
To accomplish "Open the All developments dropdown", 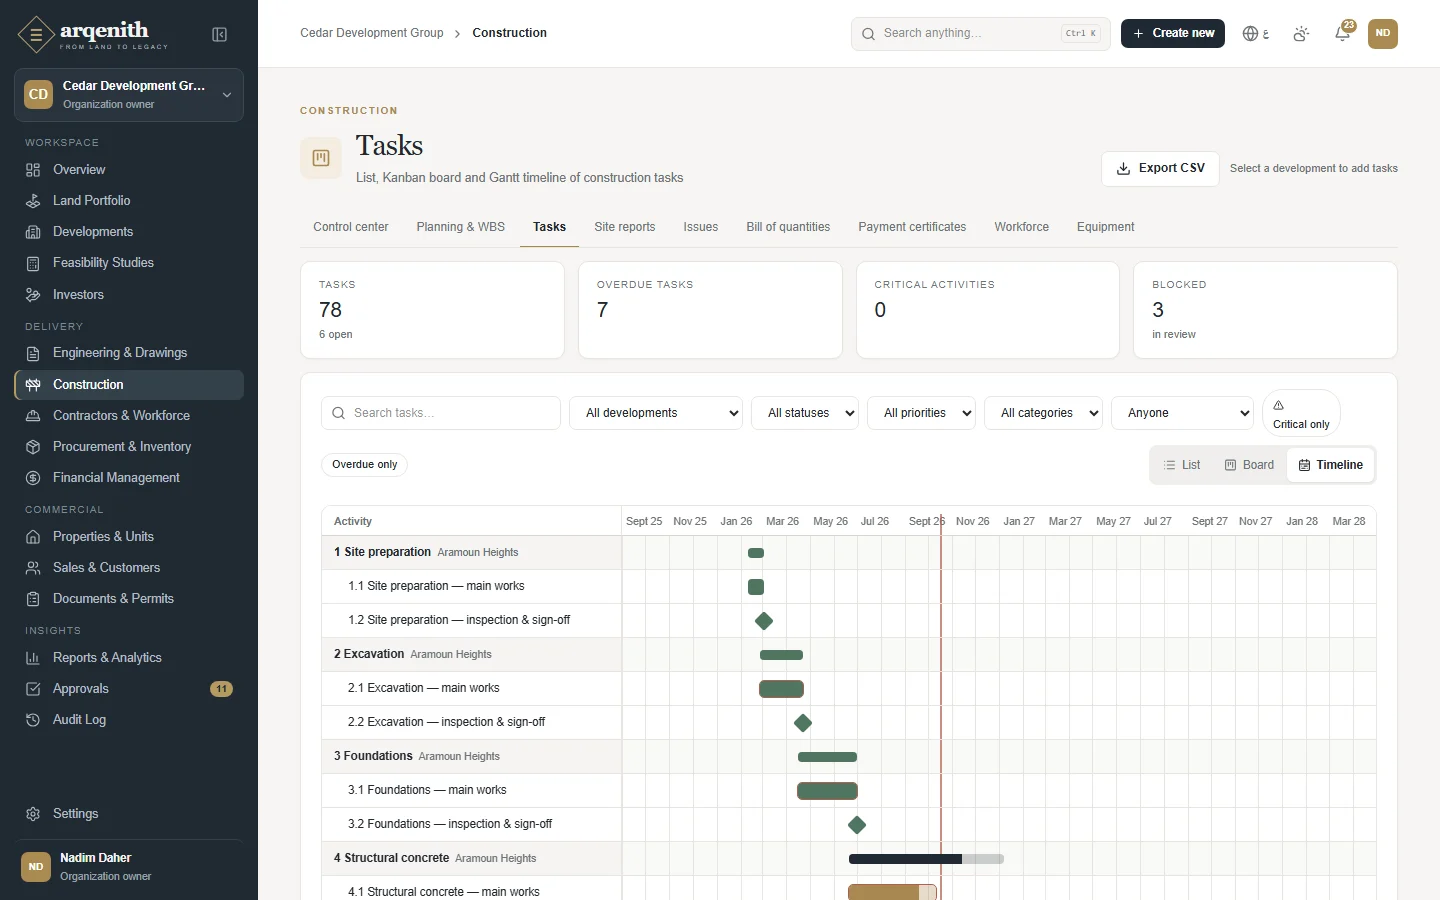I will coord(656,413).
